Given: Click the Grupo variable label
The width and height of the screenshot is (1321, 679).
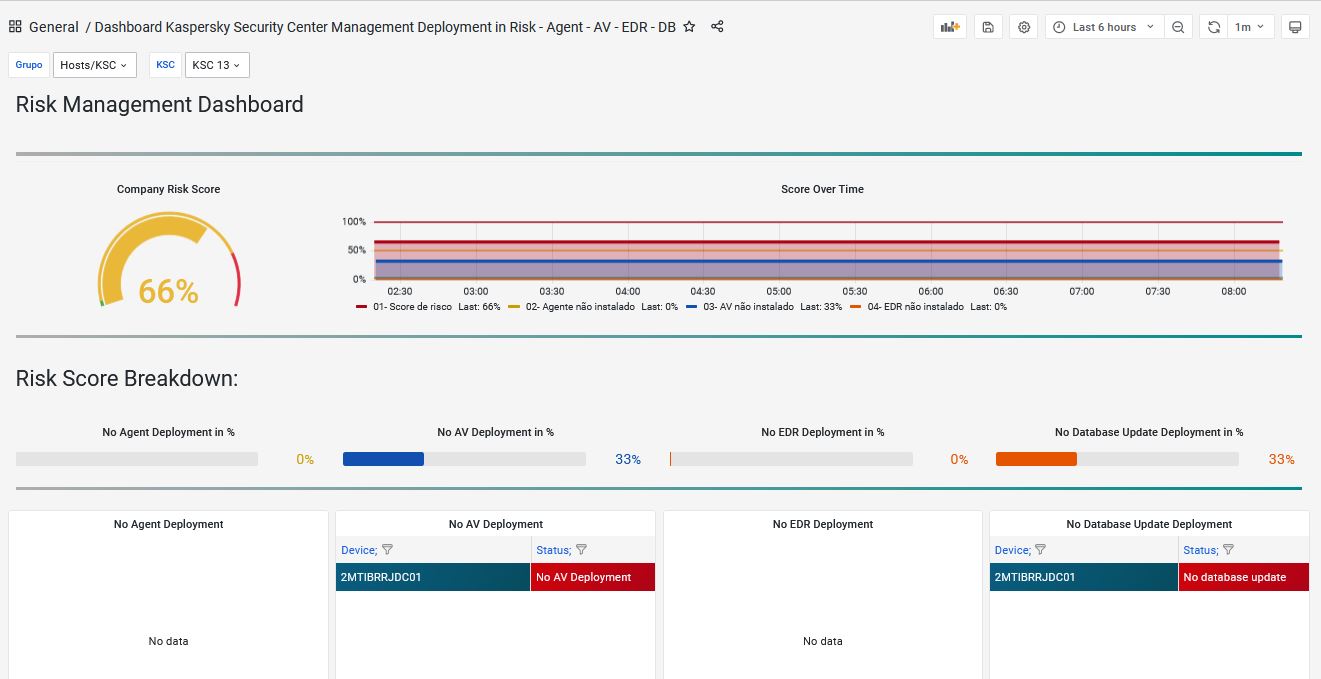Looking at the screenshot, I should (x=29, y=65).
